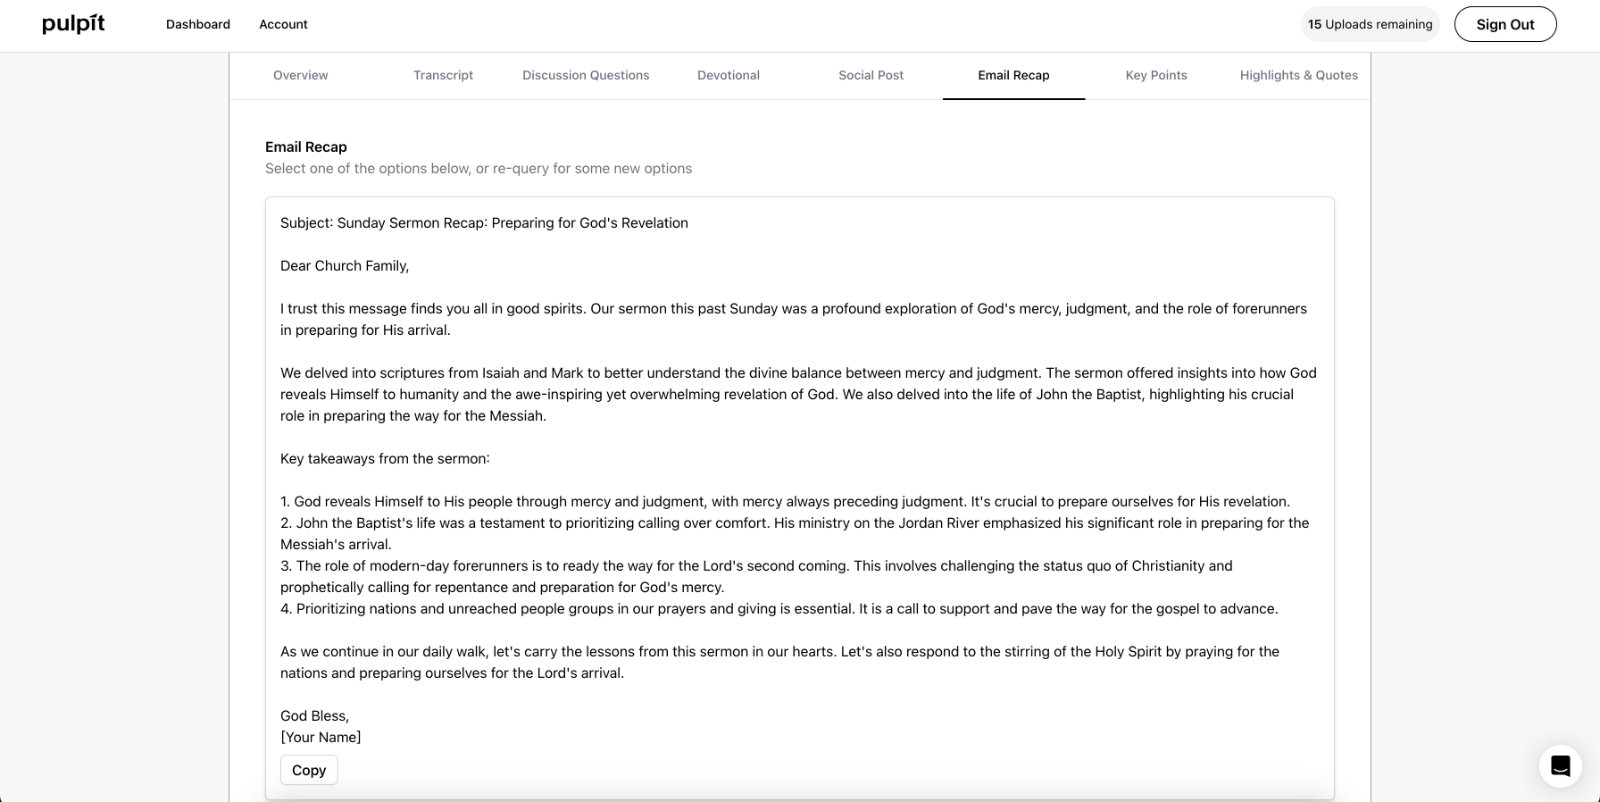The width and height of the screenshot is (1600, 802).
Task: Open the chat widget icon
Action: (x=1560, y=767)
